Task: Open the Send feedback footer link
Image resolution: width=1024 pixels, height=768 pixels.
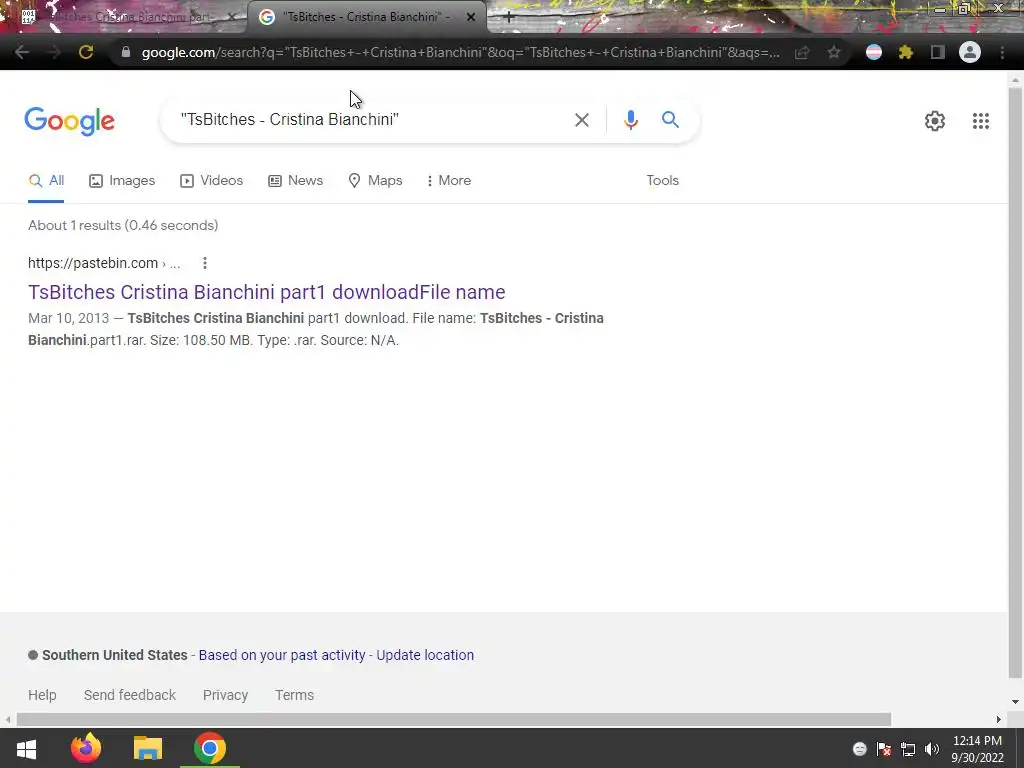Action: pyautogui.click(x=130, y=695)
